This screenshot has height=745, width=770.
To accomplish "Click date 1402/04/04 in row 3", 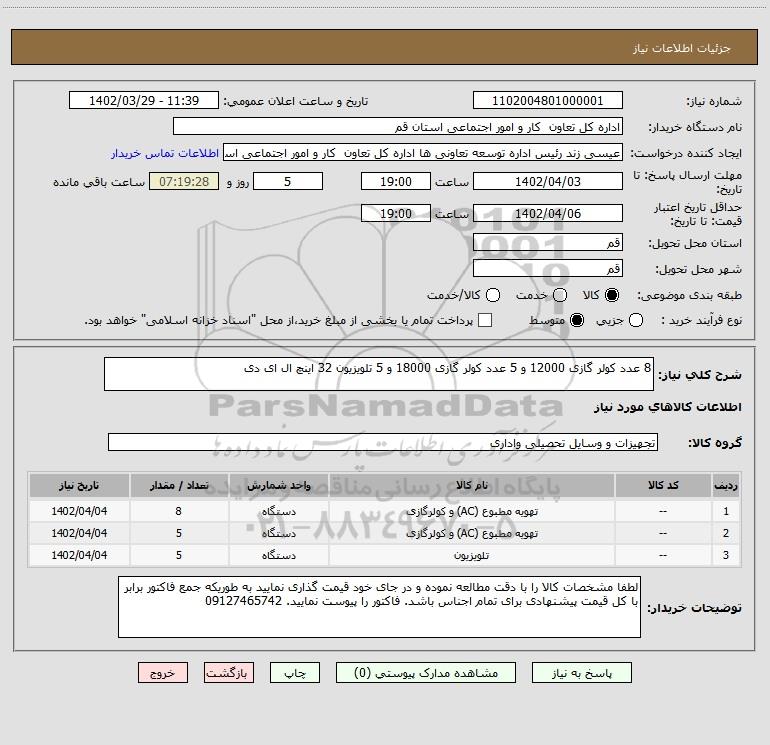I will point(79,555).
